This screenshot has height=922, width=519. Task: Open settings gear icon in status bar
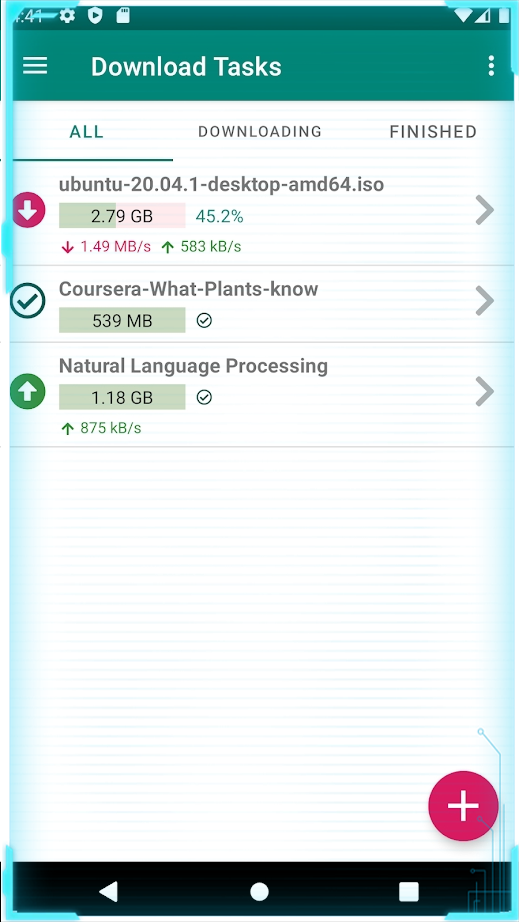[x=68, y=16]
